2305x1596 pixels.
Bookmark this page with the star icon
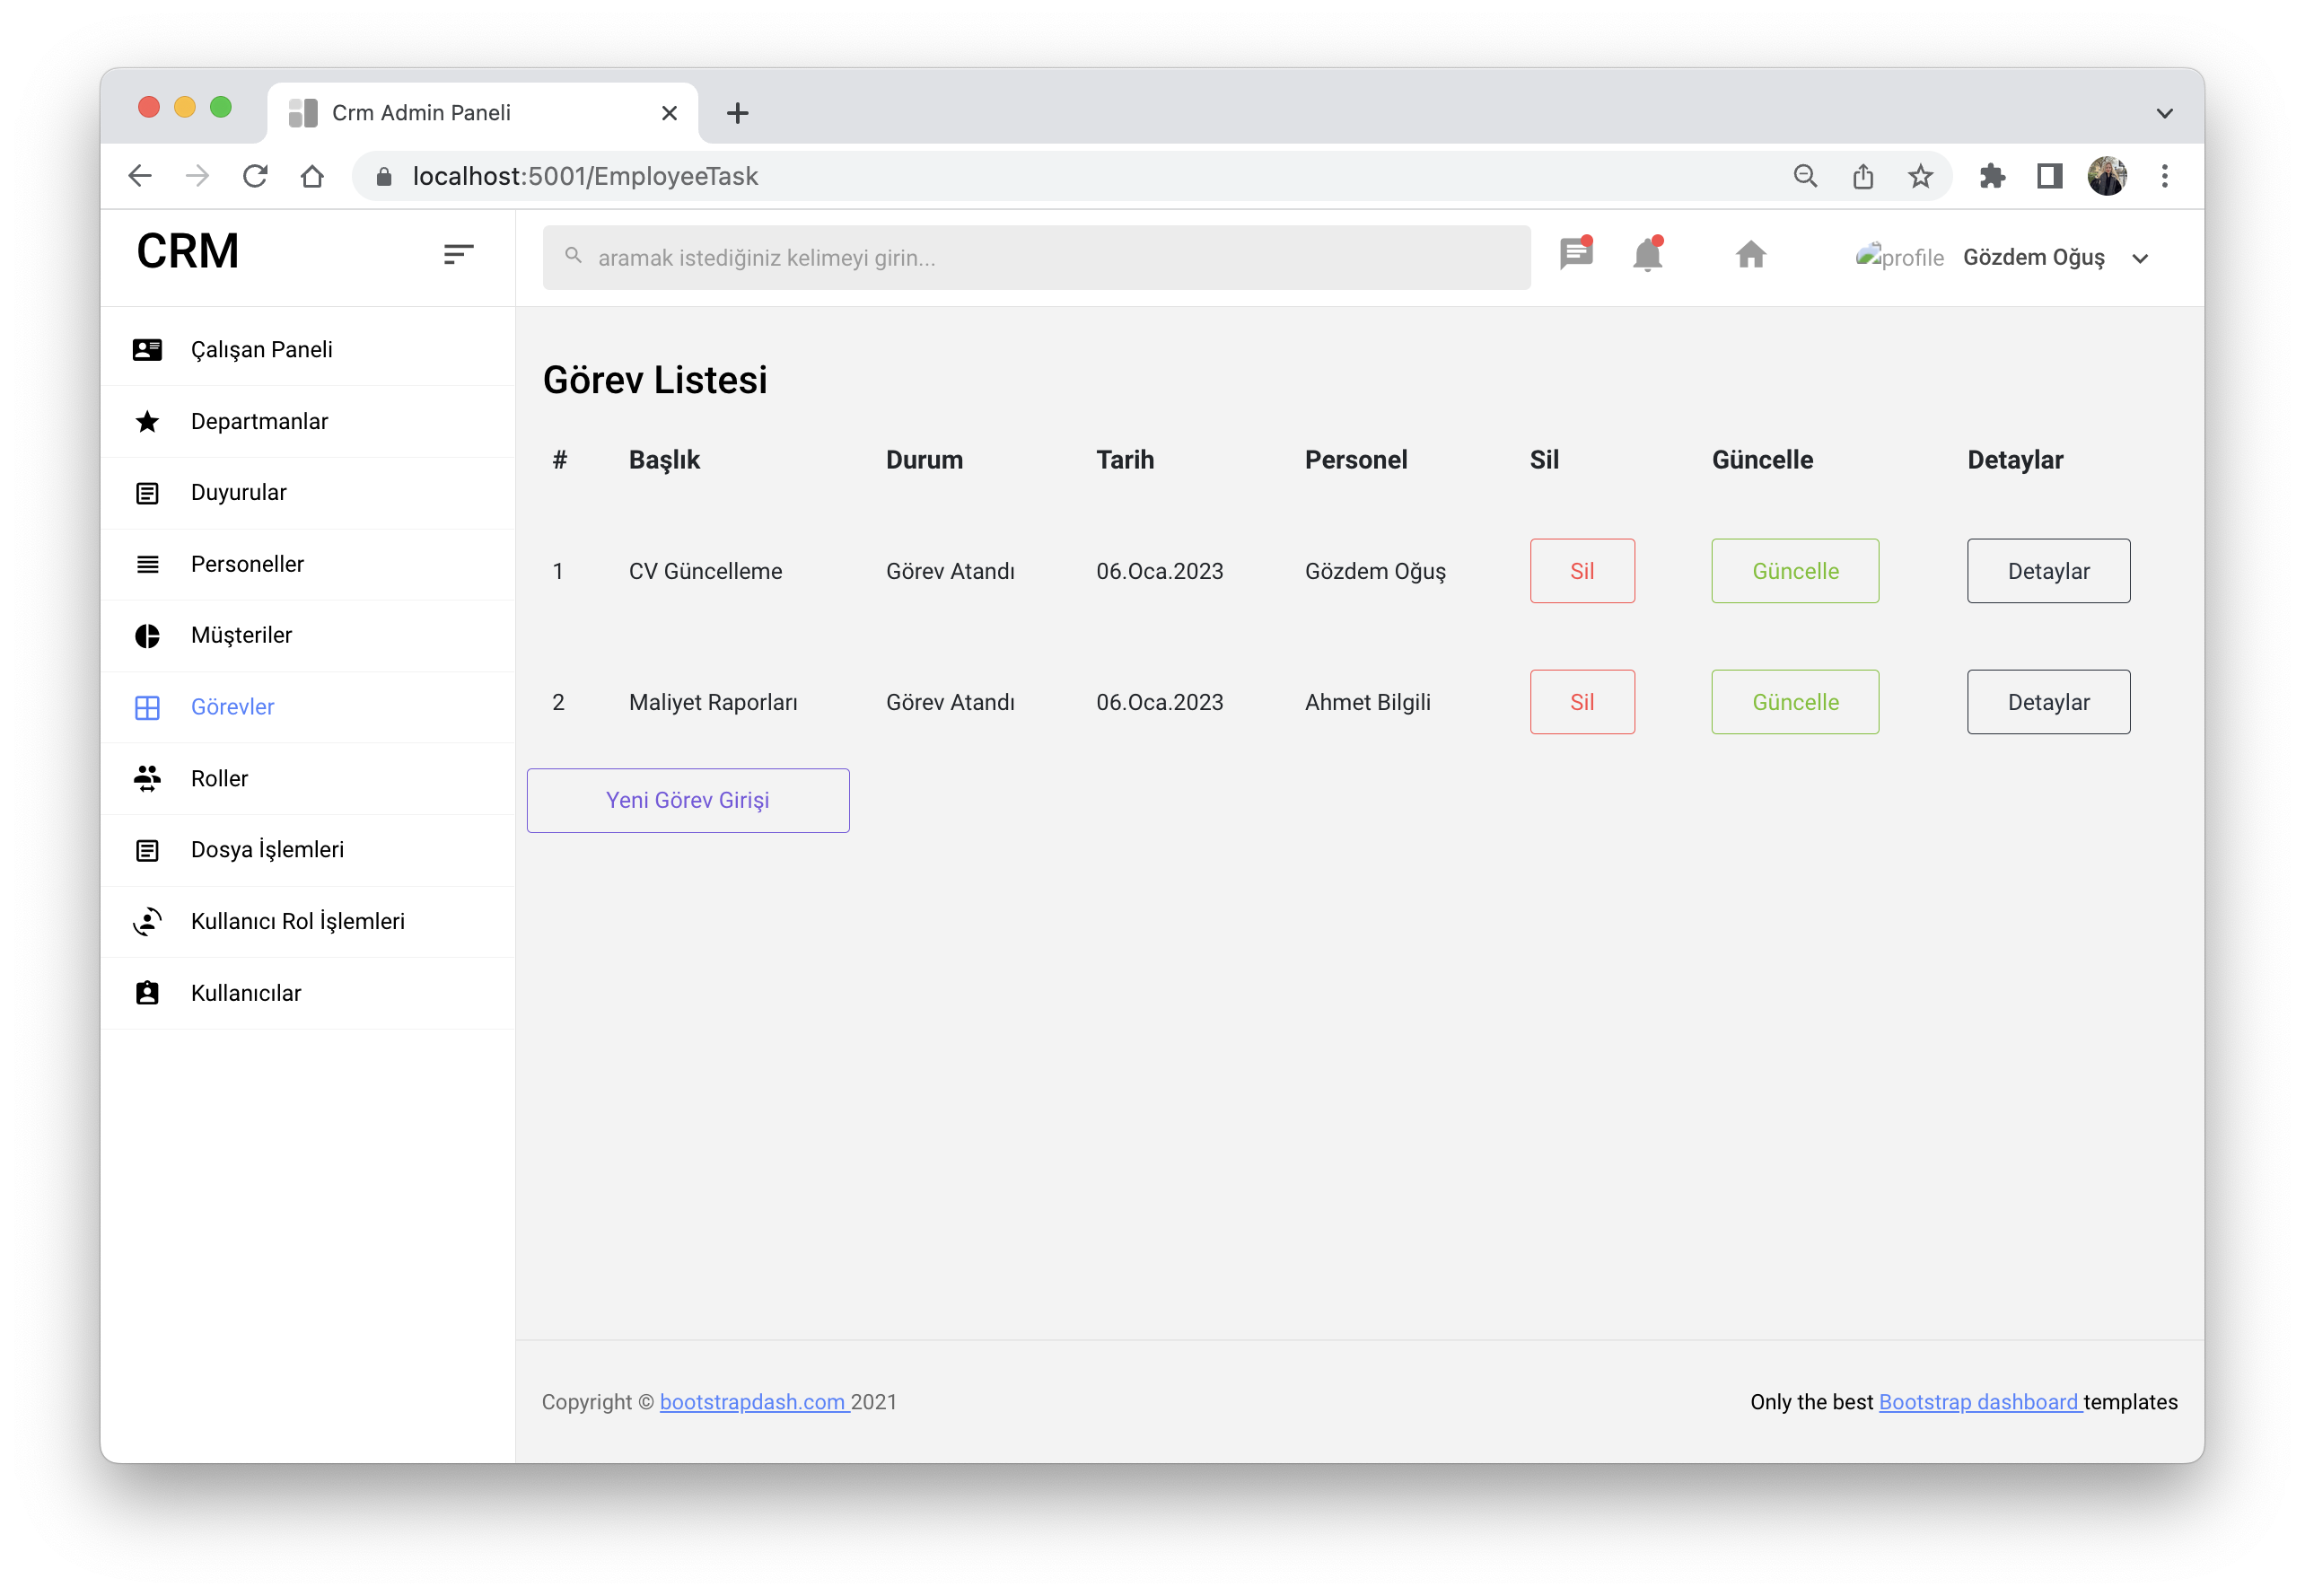click(x=1920, y=177)
